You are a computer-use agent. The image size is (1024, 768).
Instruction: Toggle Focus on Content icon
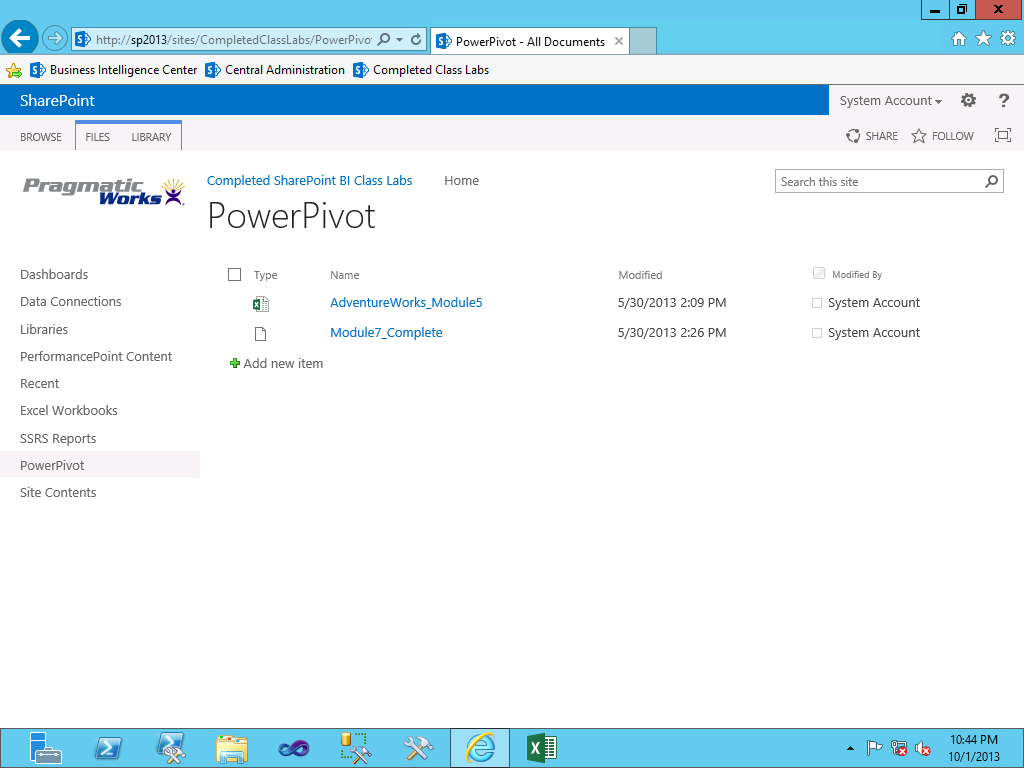coord(1002,135)
